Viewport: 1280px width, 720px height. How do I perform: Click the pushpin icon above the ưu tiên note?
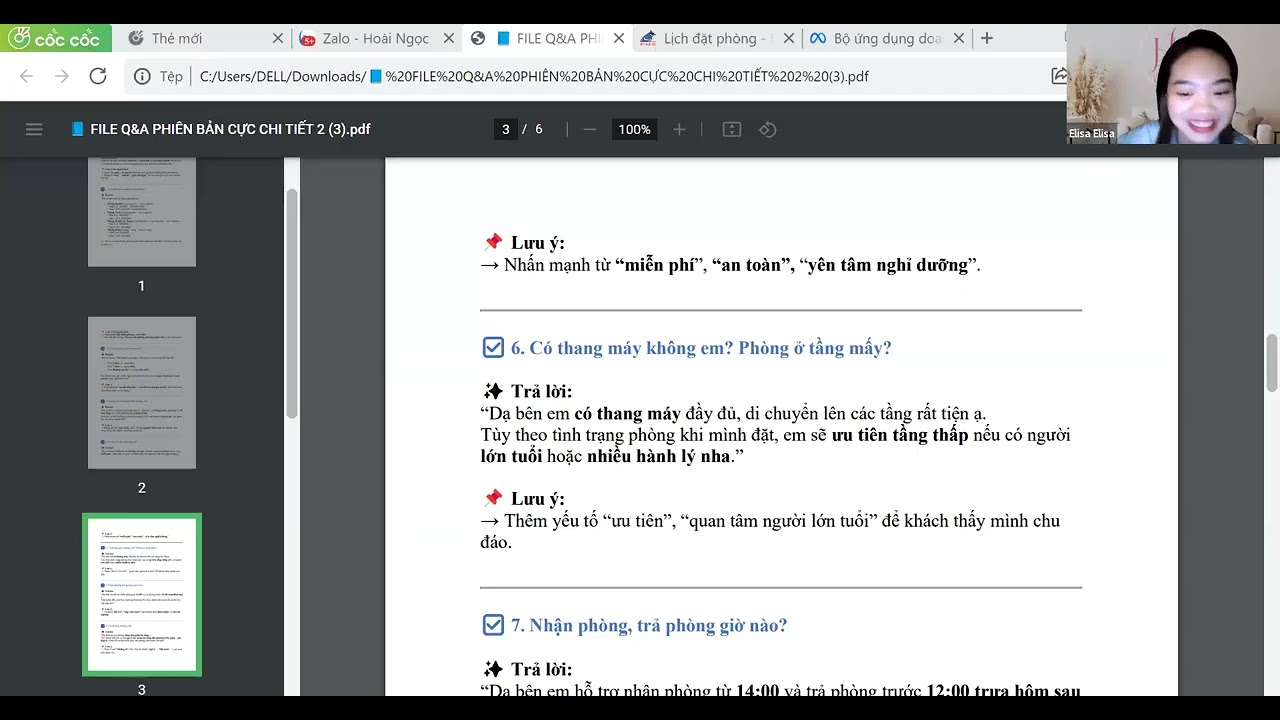(x=493, y=498)
